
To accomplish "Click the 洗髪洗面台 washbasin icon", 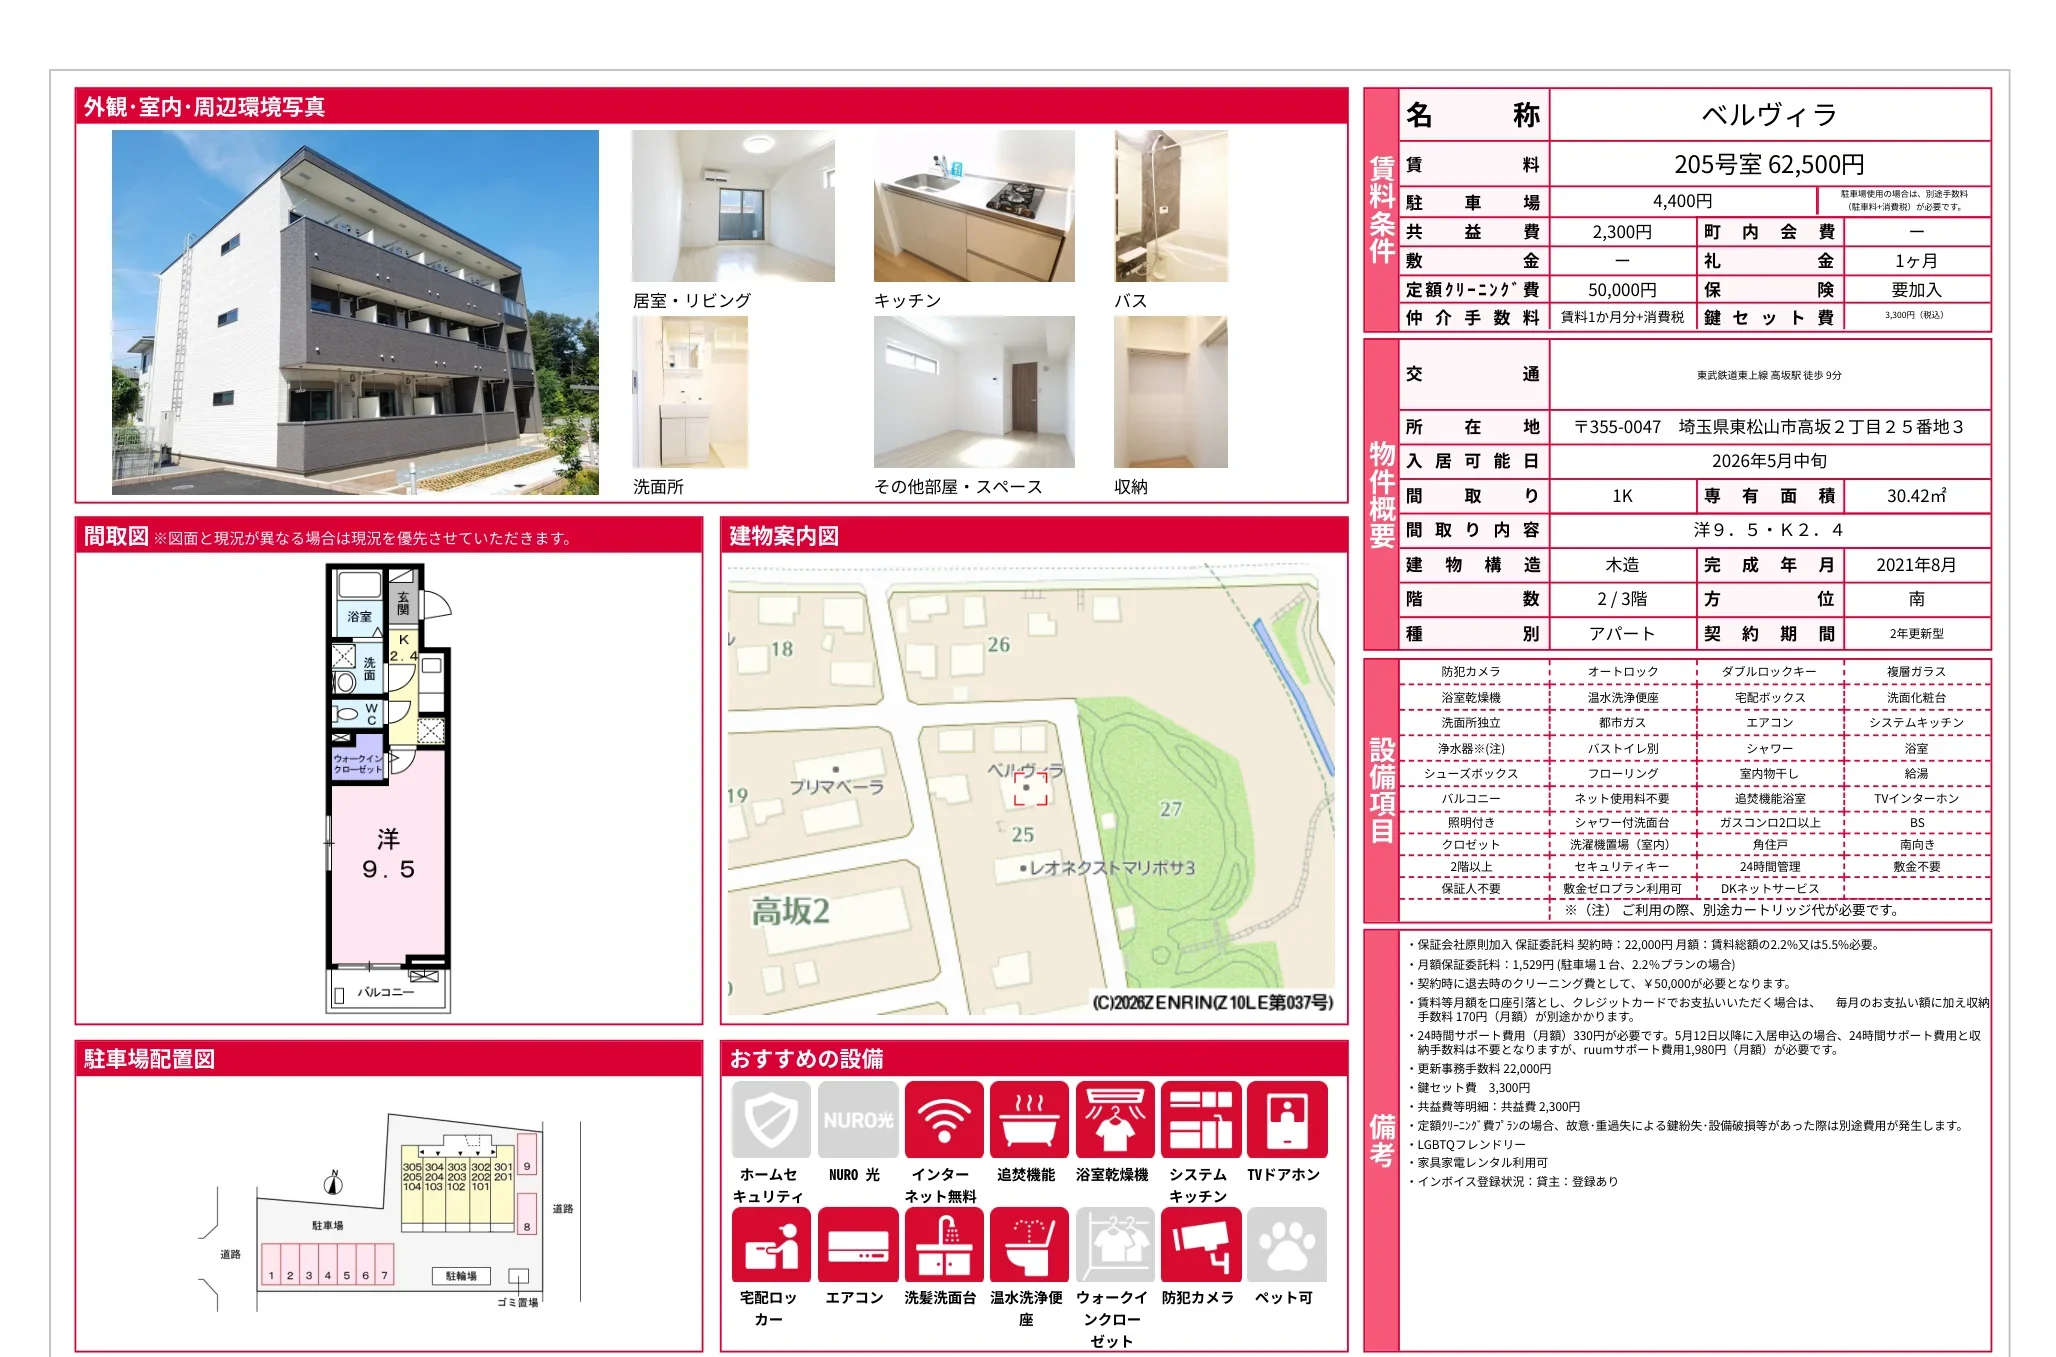I will coord(943,1244).
